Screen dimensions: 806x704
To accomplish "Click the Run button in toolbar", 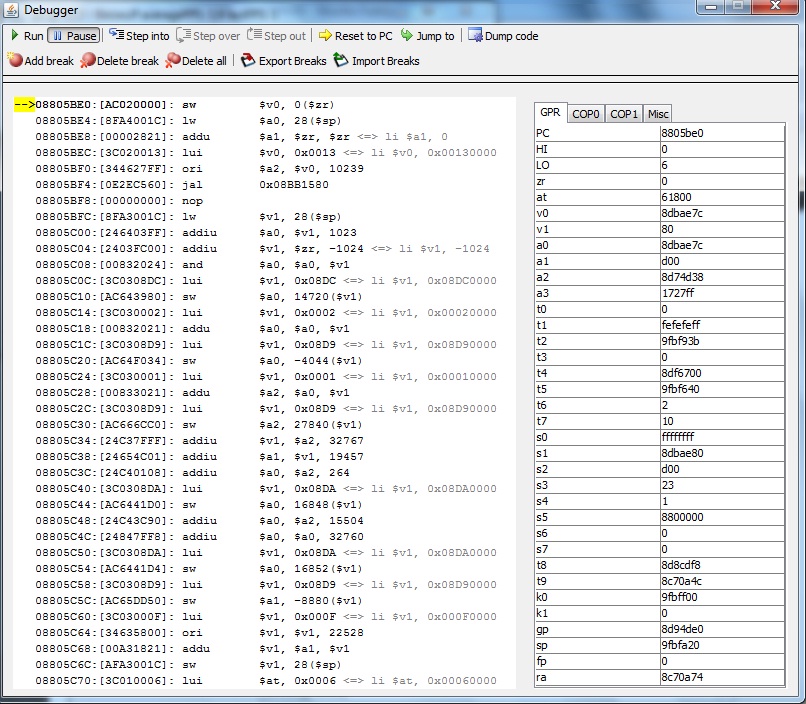I will 26,36.
